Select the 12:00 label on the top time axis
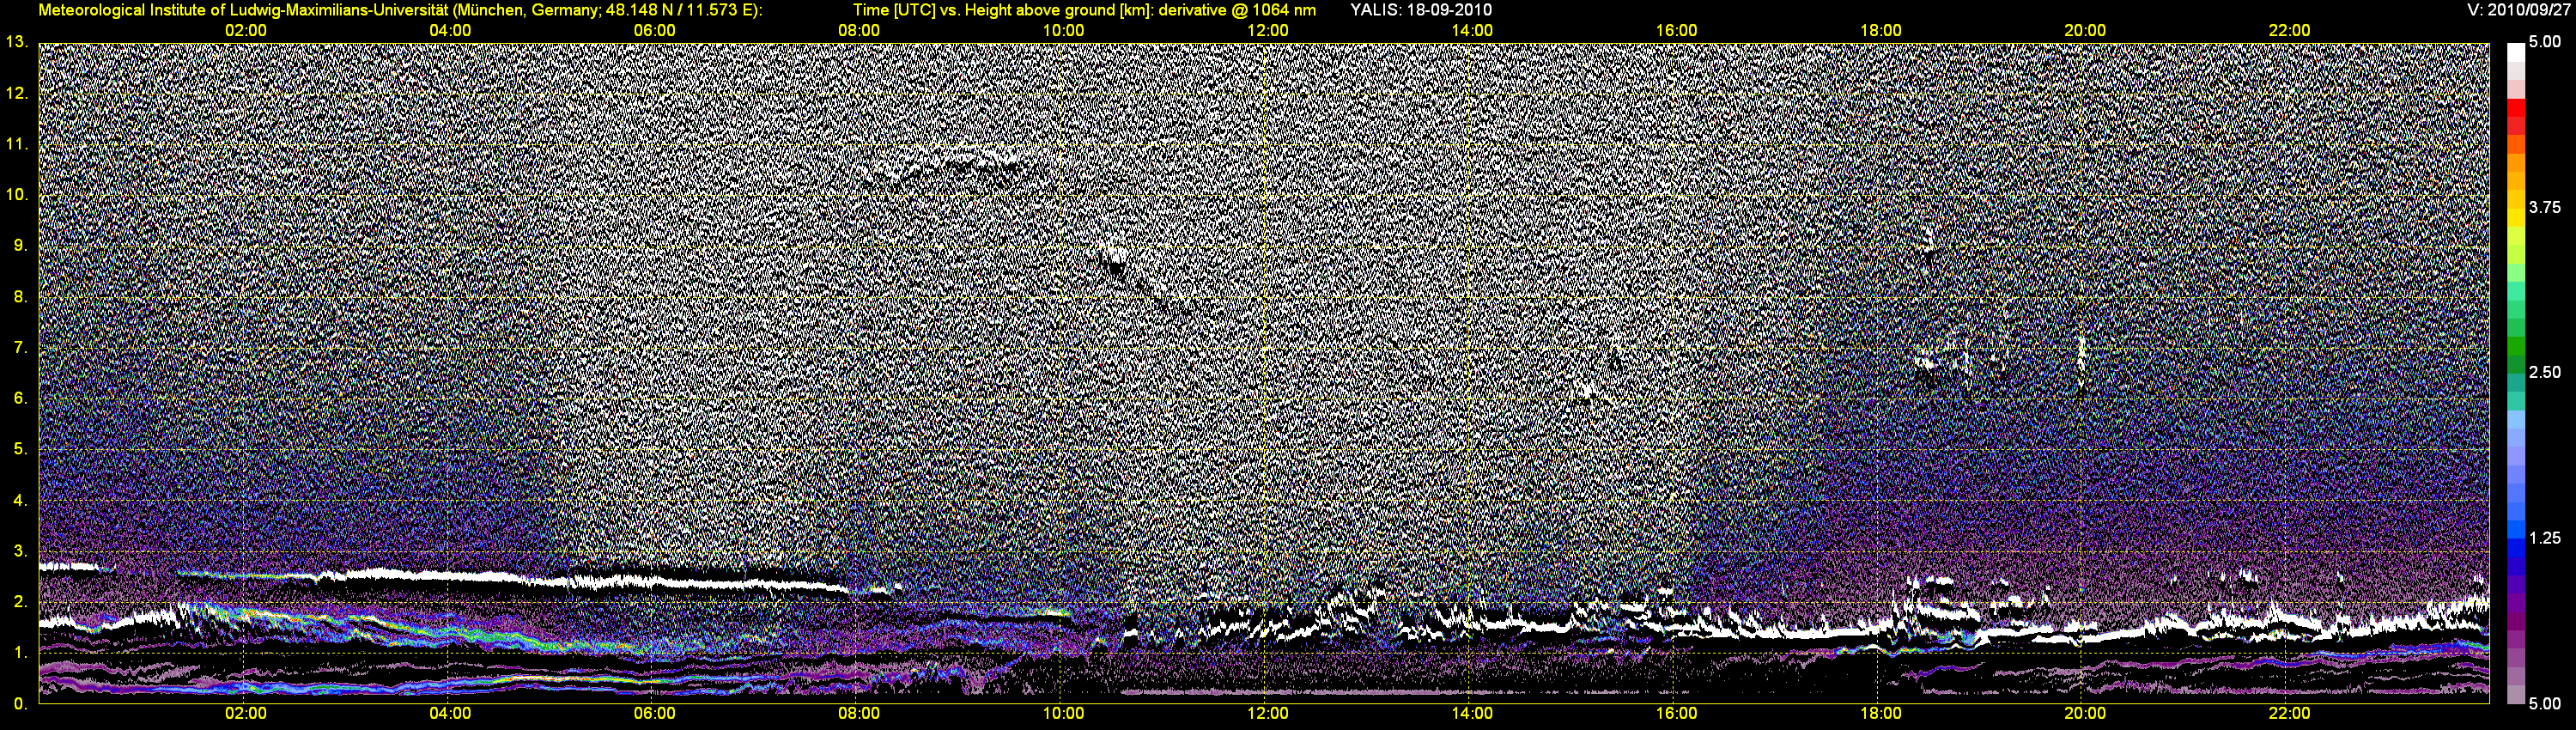Image resolution: width=2576 pixels, height=730 pixels. click(x=1267, y=31)
